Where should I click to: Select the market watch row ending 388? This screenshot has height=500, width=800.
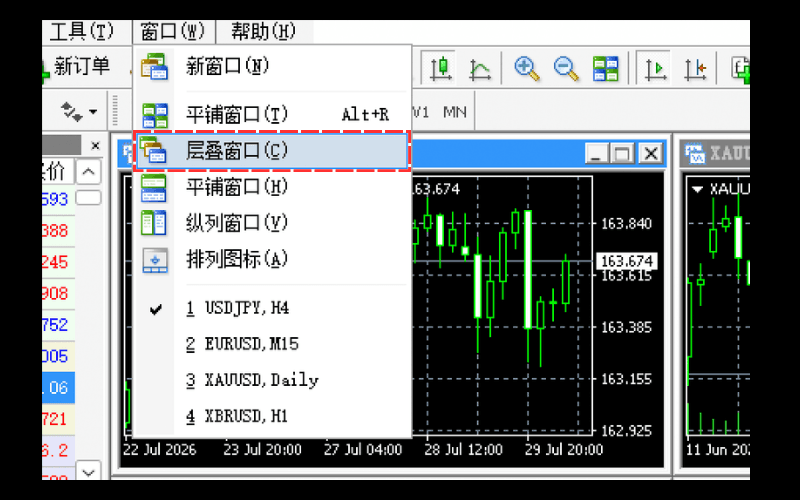(59, 231)
